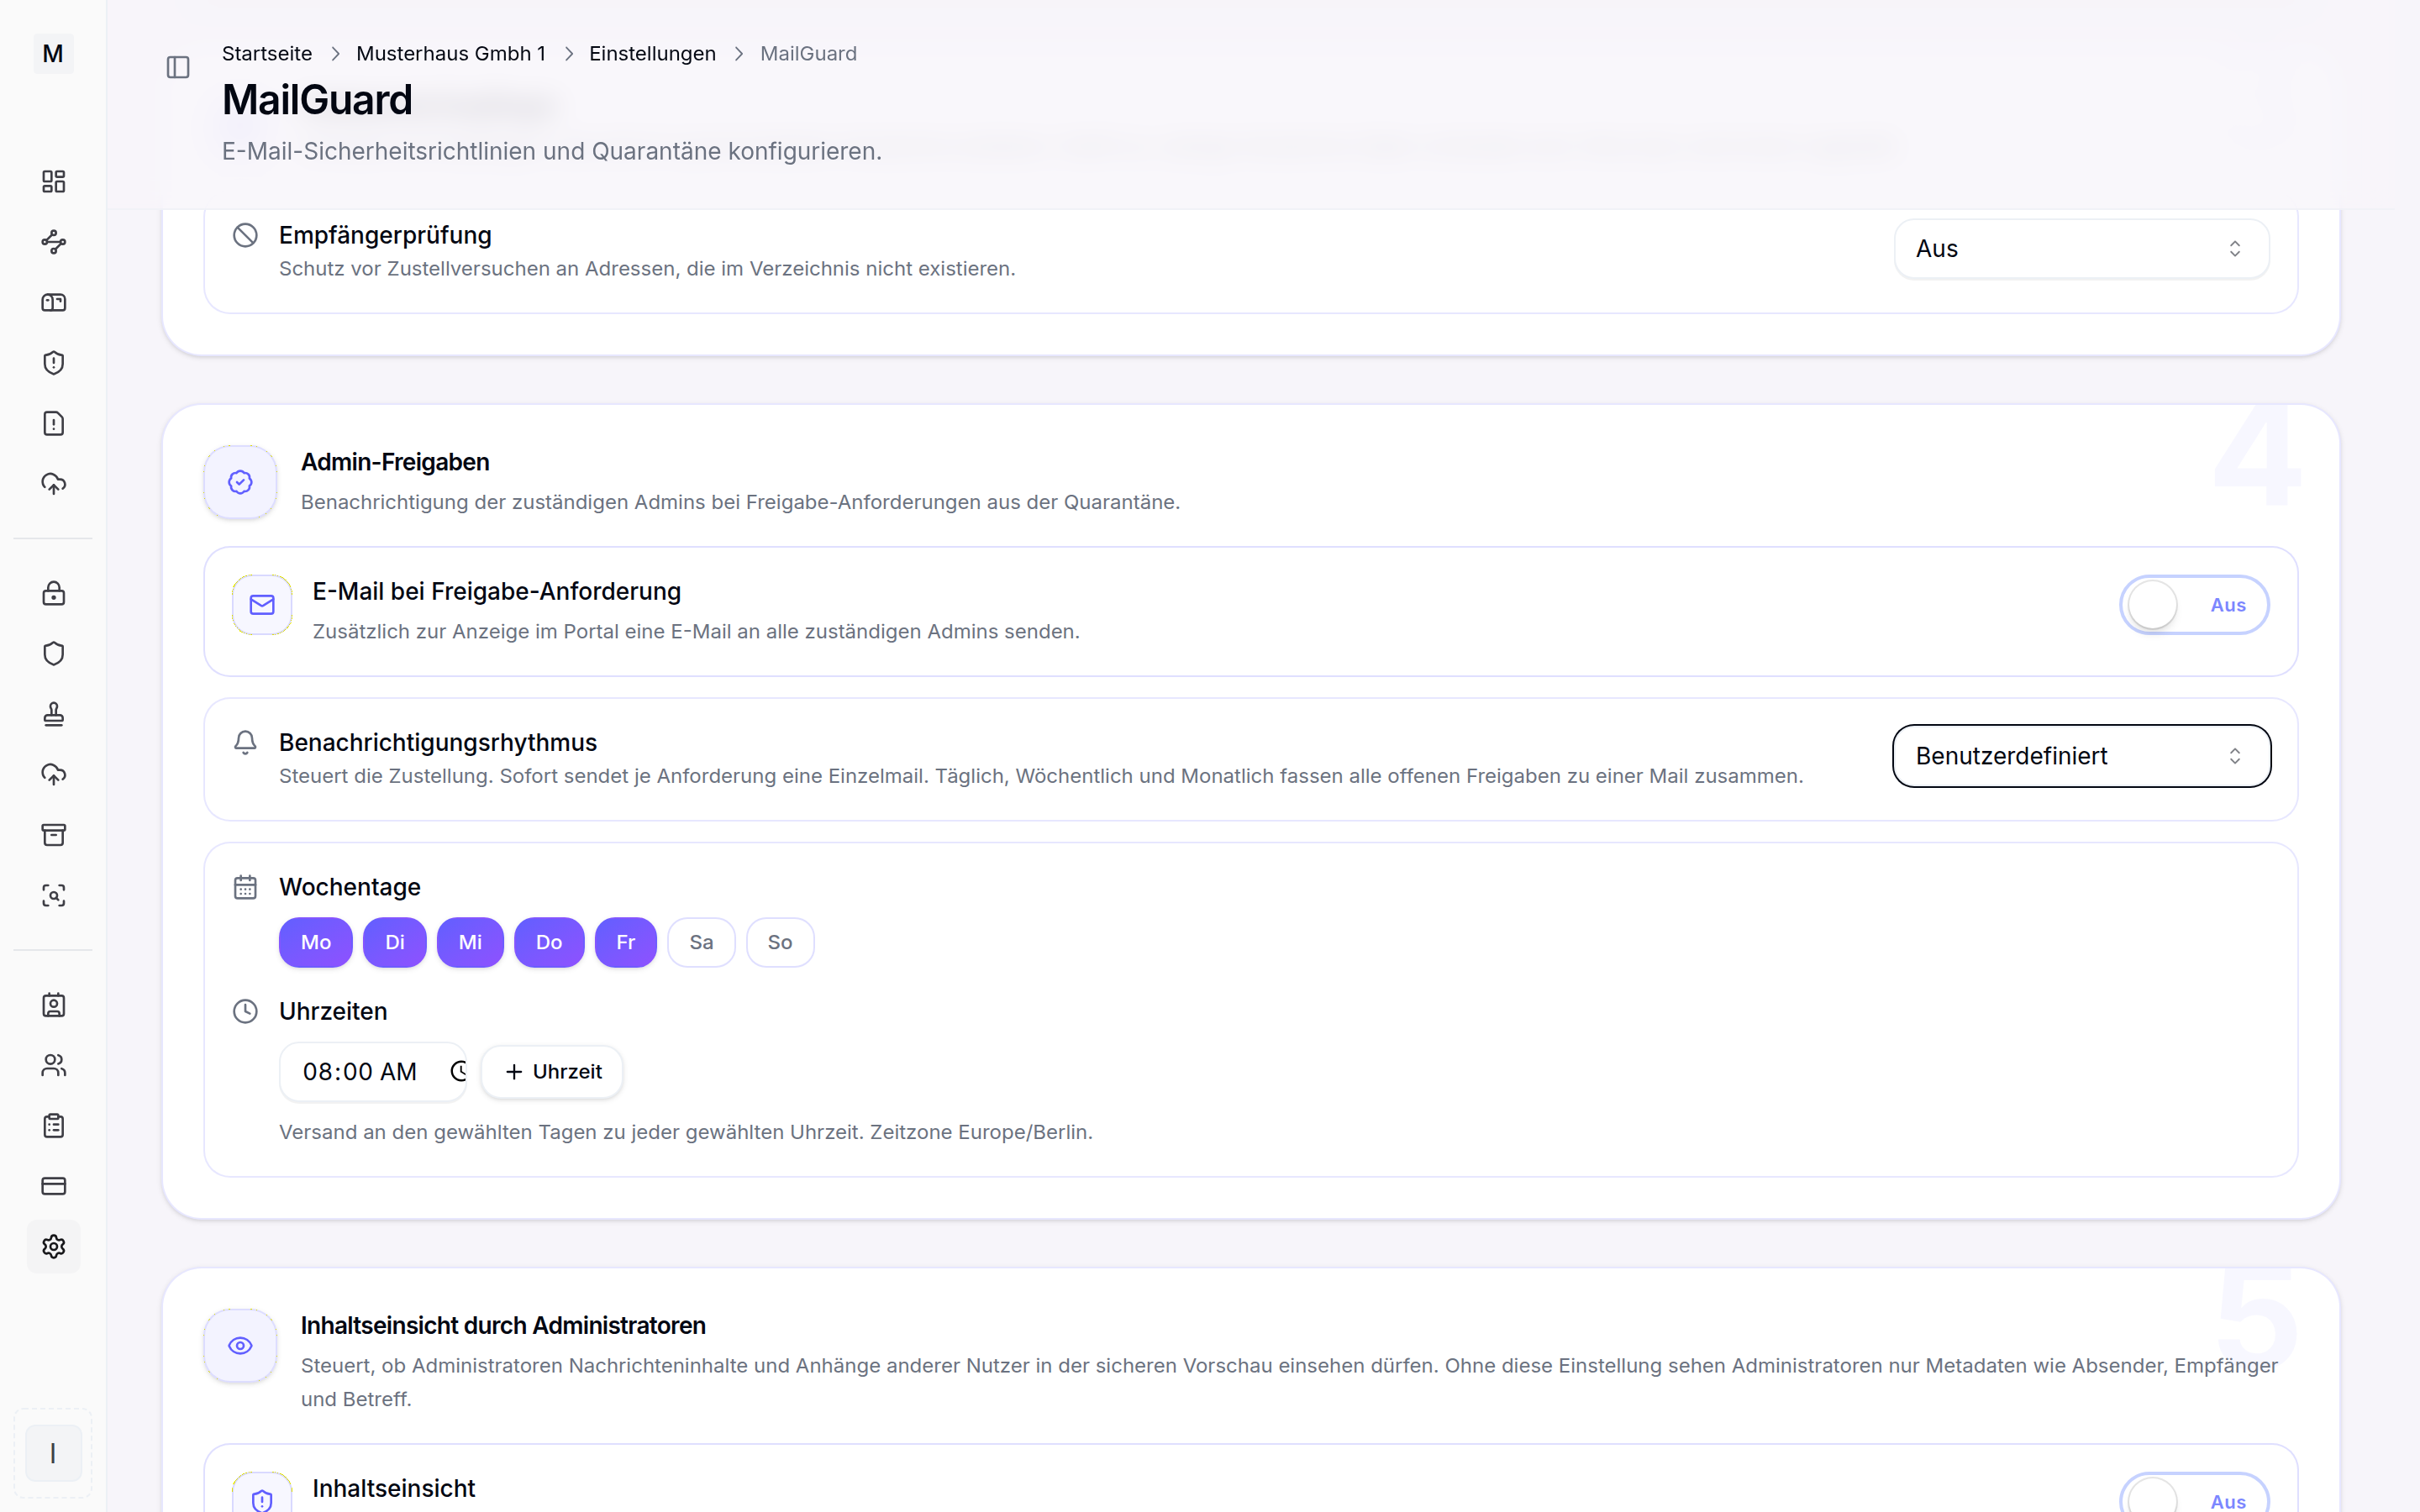The width and height of the screenshot is (2420, 1512).
Task: Toggle the sidebar panel icon
Action: click(x=178, y=67)
